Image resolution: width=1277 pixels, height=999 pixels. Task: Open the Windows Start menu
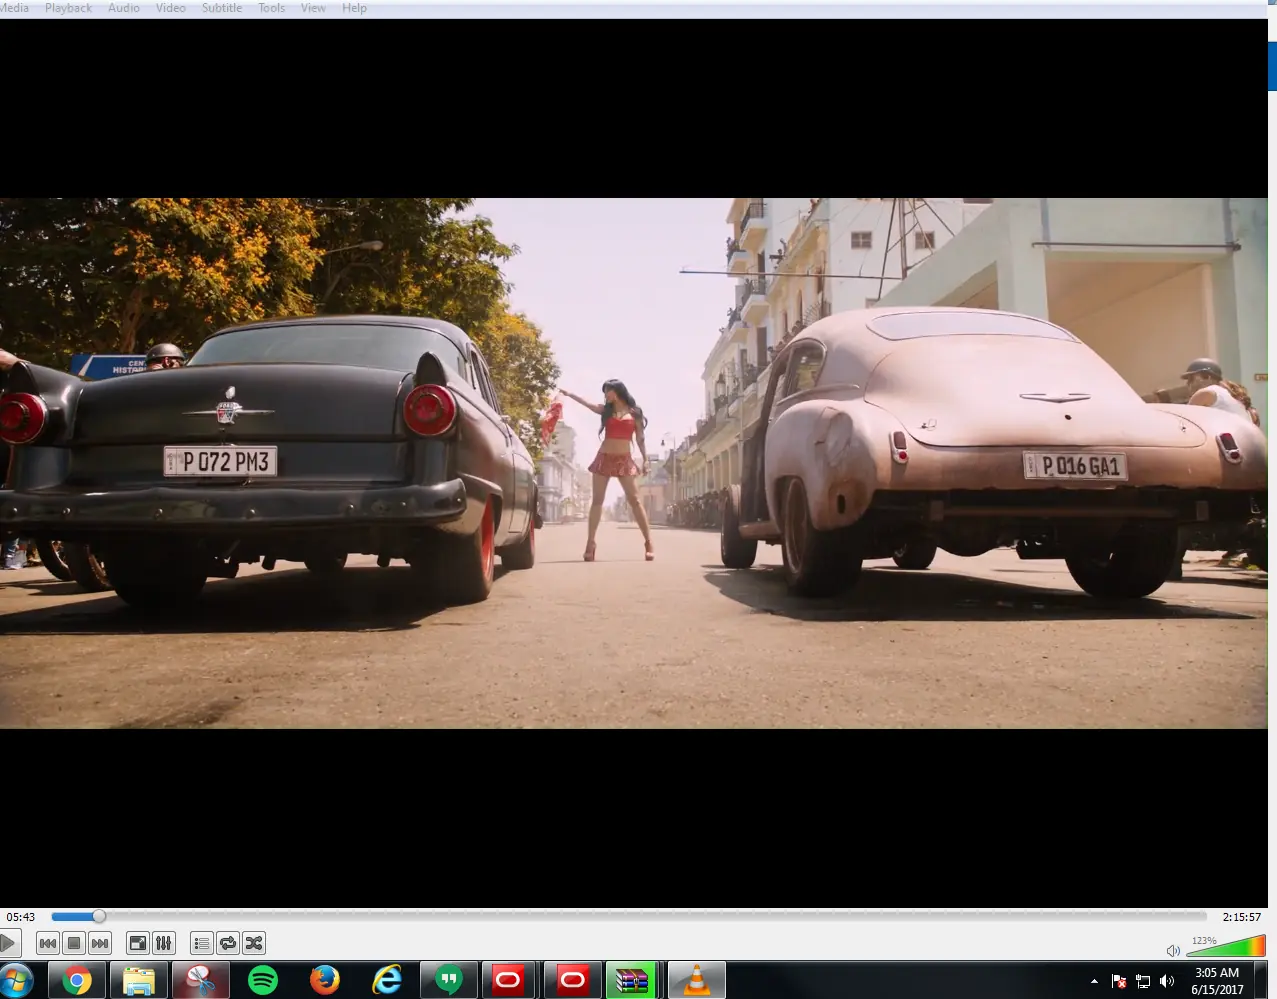click(16, 981)
